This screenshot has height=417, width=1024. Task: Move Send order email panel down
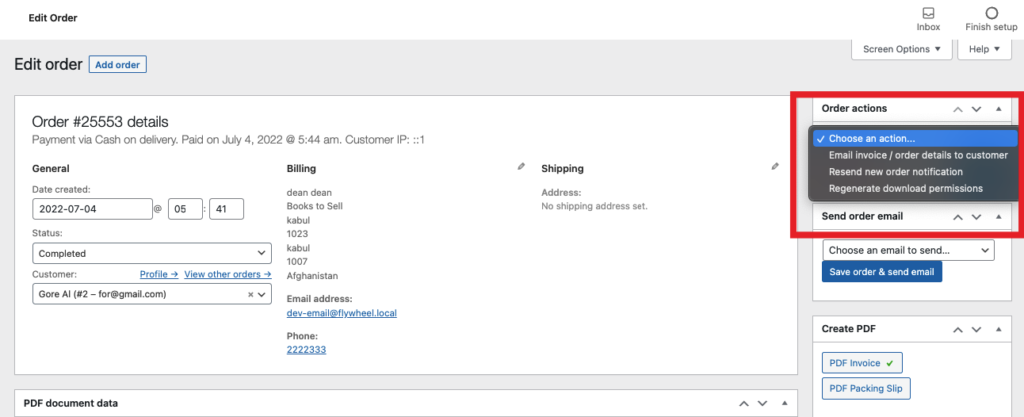point(978,217)
